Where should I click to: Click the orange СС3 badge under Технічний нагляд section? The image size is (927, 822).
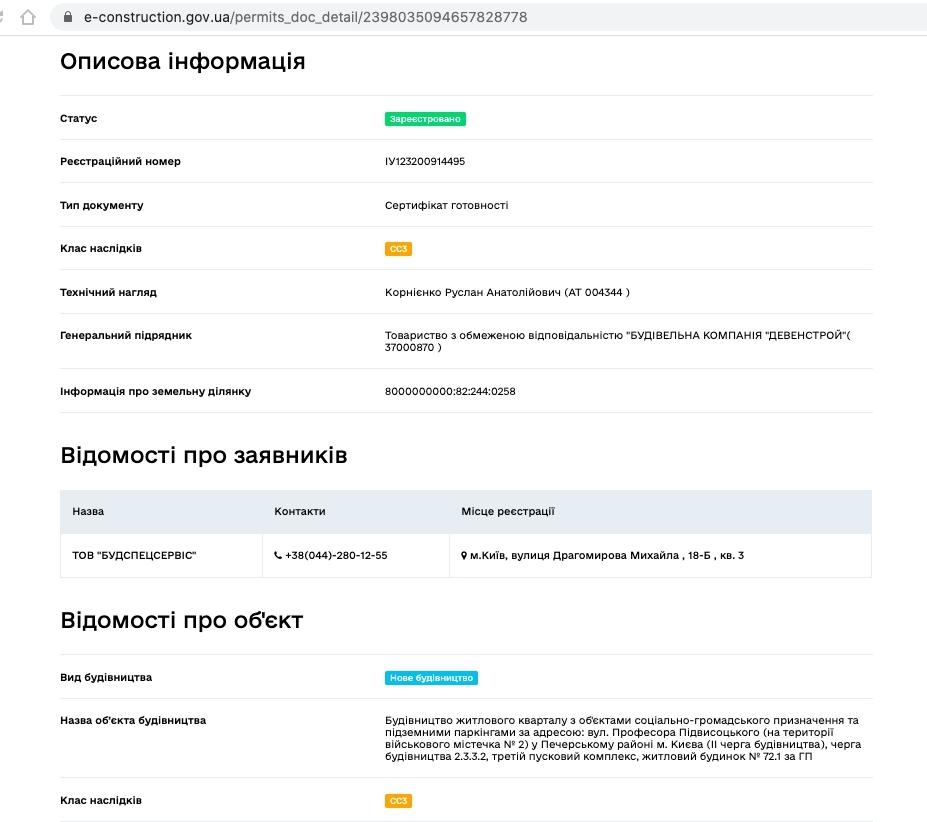(398, 249)
